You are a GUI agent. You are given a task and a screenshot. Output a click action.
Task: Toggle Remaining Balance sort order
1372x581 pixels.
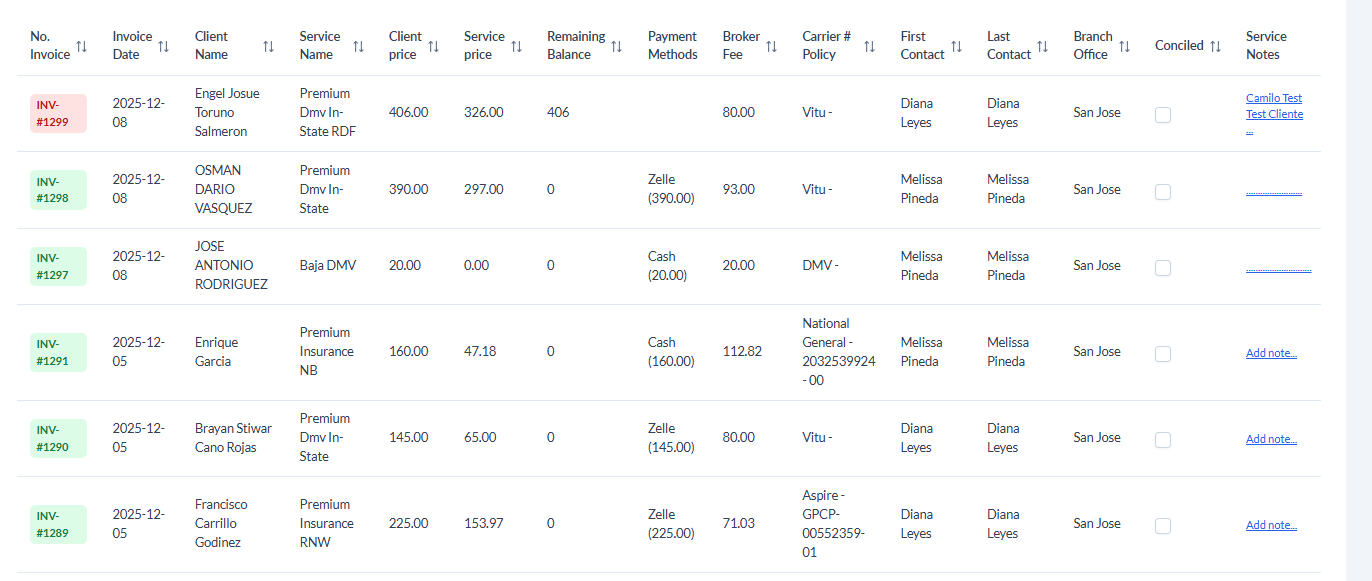coord(616,46)
